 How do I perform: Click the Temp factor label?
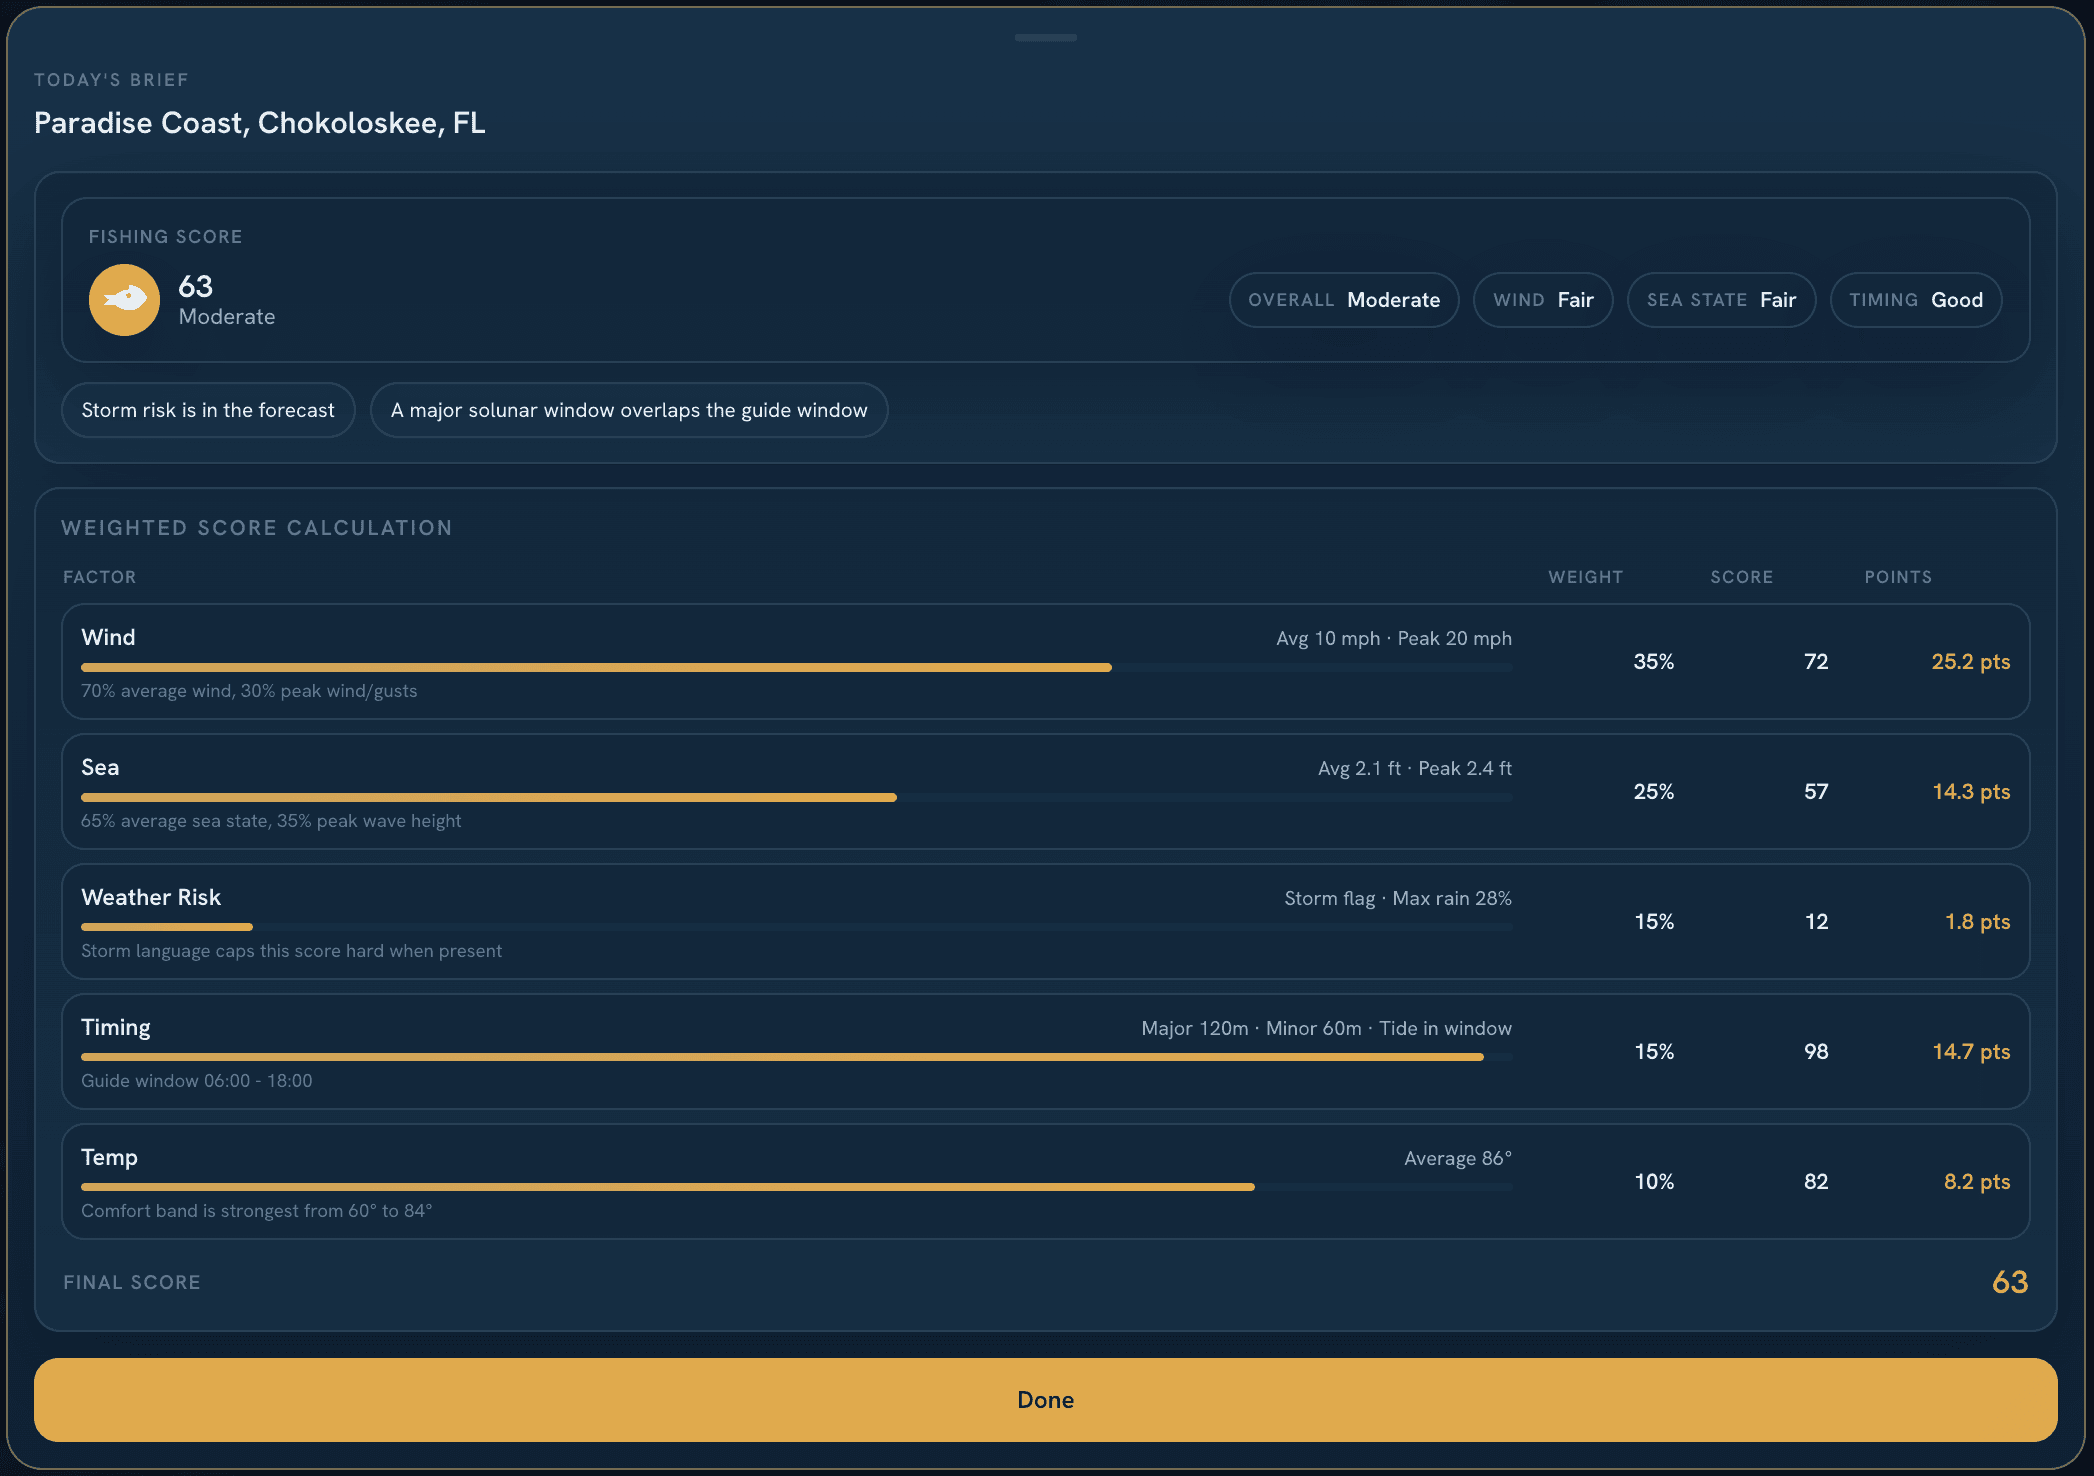click(109, 1157)
